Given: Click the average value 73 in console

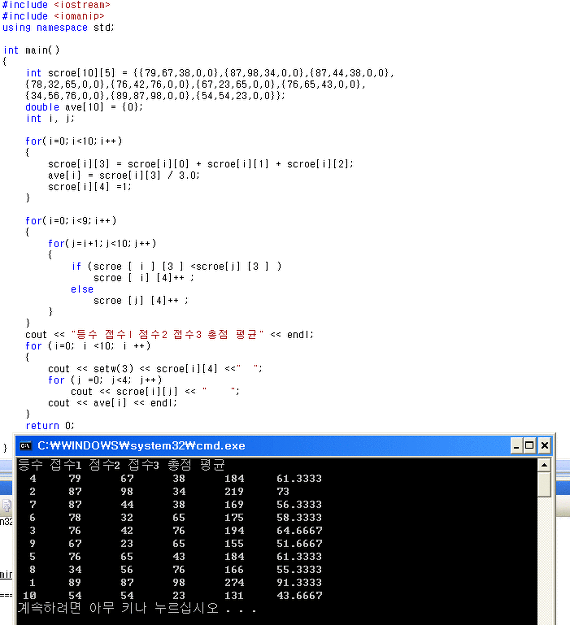Looking at the screenshot, I should tap(283, 491).
